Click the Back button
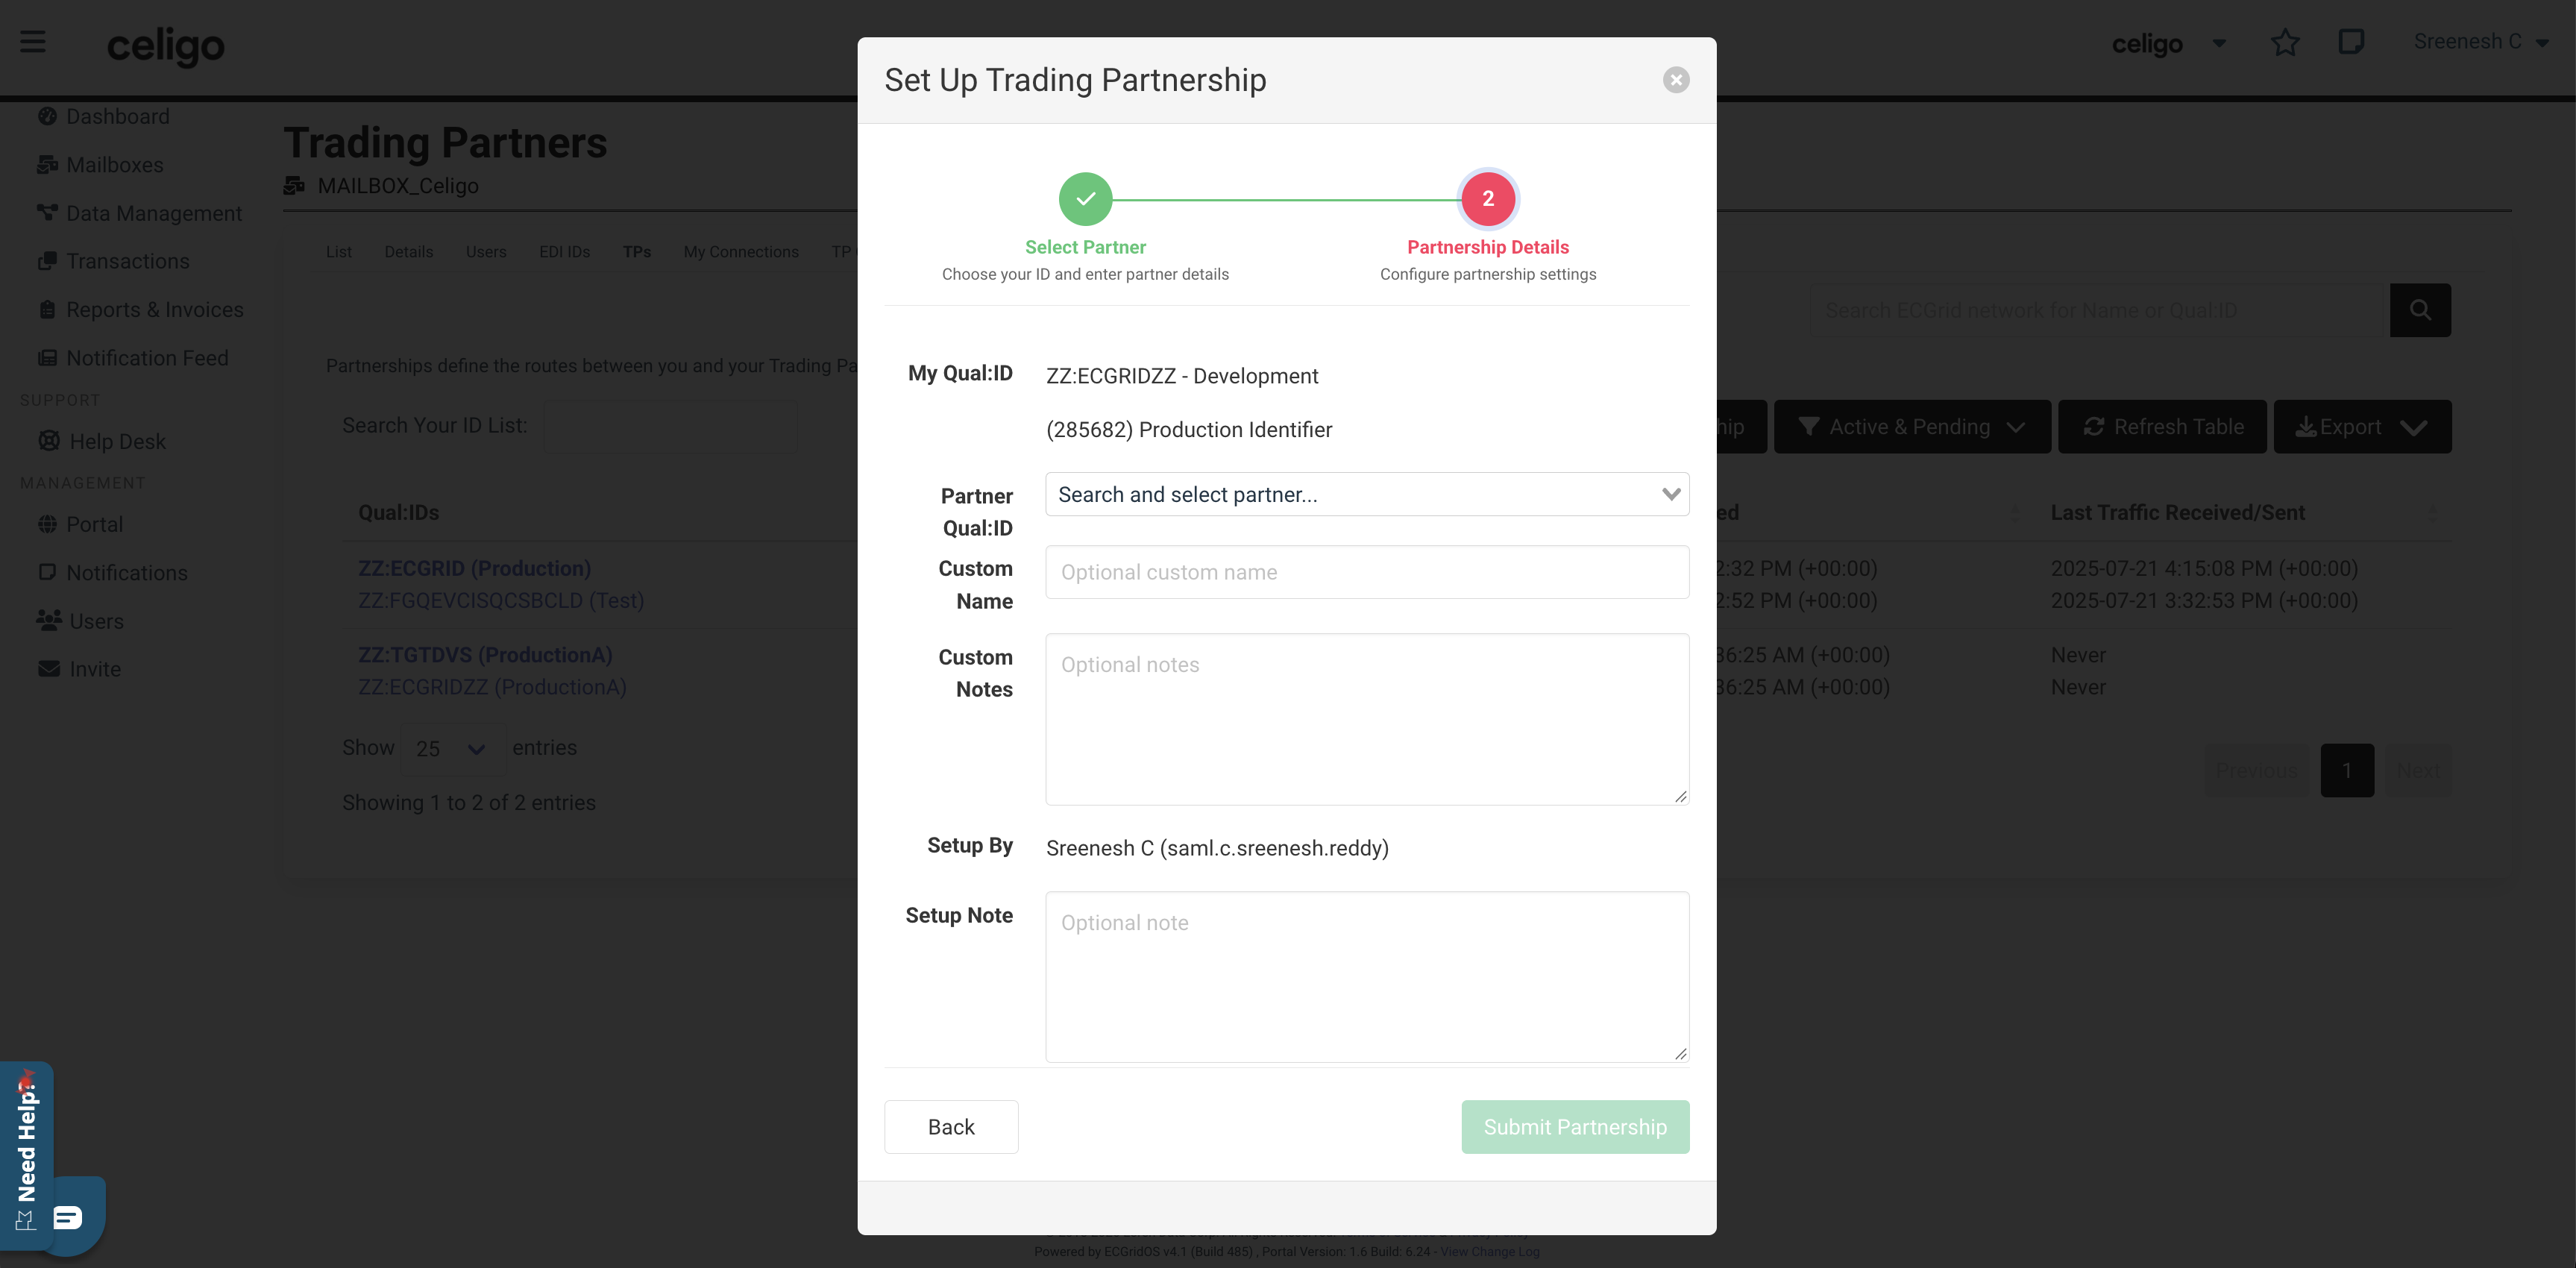The width and height of the screenshot is (2576, 1268). coord(951,1127)
